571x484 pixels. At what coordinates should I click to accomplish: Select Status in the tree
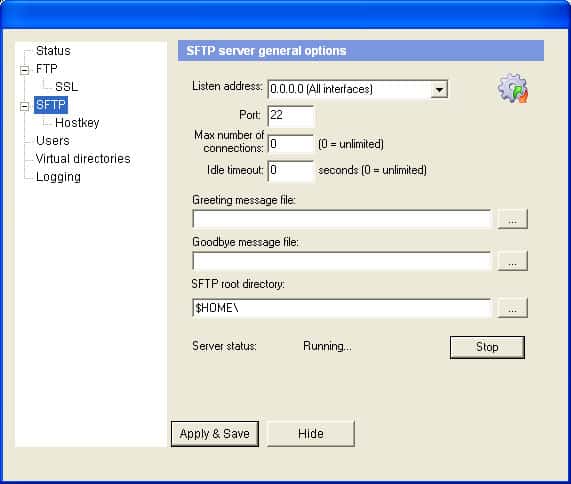pyautogui.click(x=53, y=51)
